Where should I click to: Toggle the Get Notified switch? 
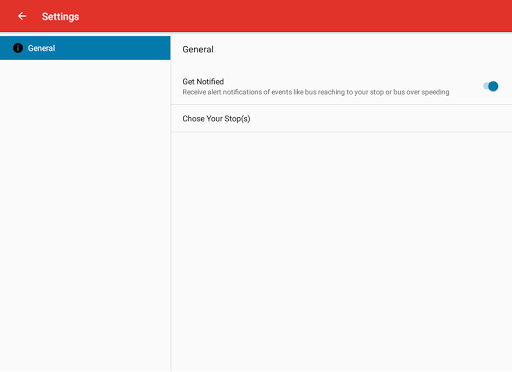[490, 86]
